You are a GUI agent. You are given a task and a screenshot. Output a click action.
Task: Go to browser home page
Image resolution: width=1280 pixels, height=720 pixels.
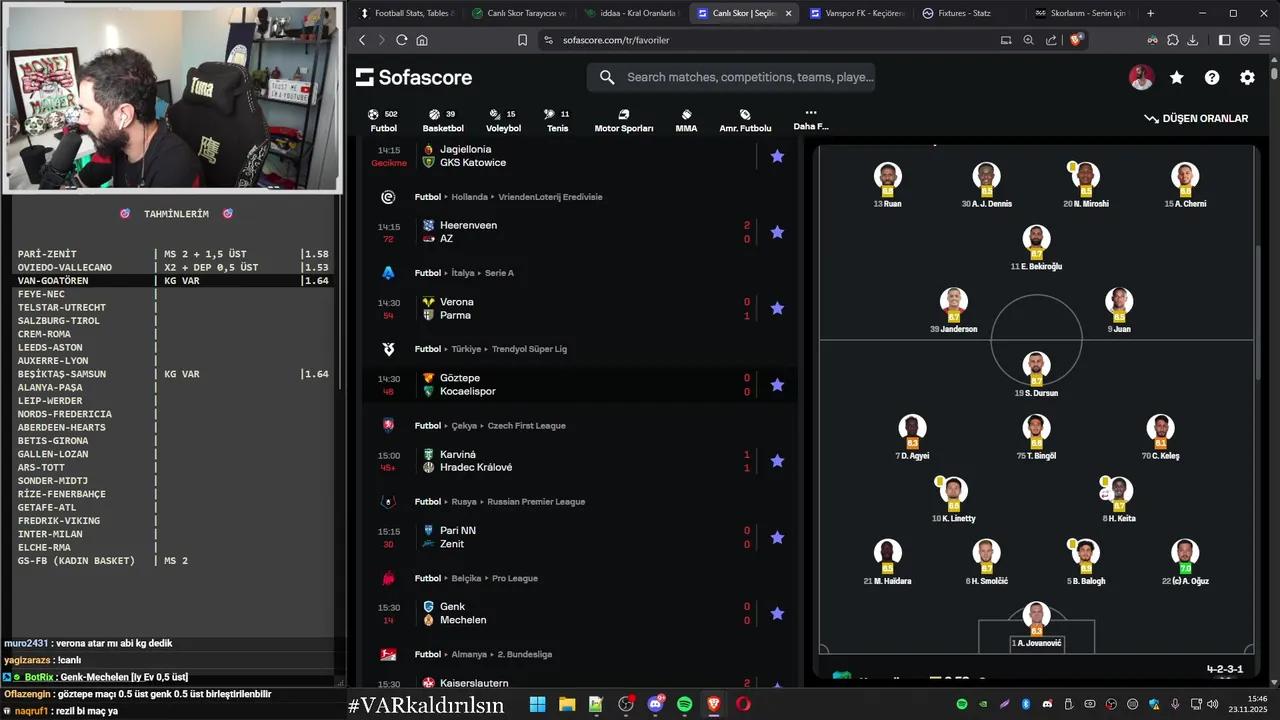tap(422, 40)
